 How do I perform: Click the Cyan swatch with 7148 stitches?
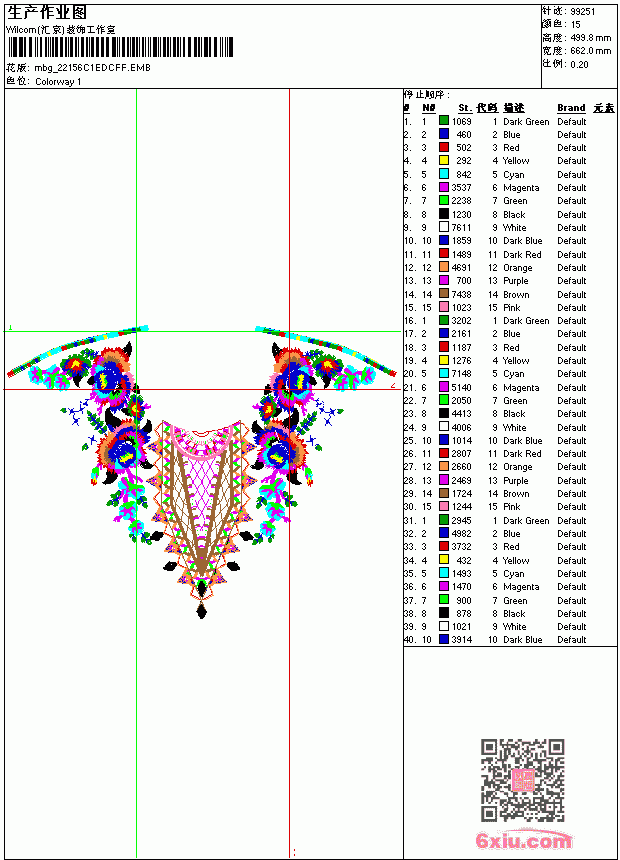444,374
